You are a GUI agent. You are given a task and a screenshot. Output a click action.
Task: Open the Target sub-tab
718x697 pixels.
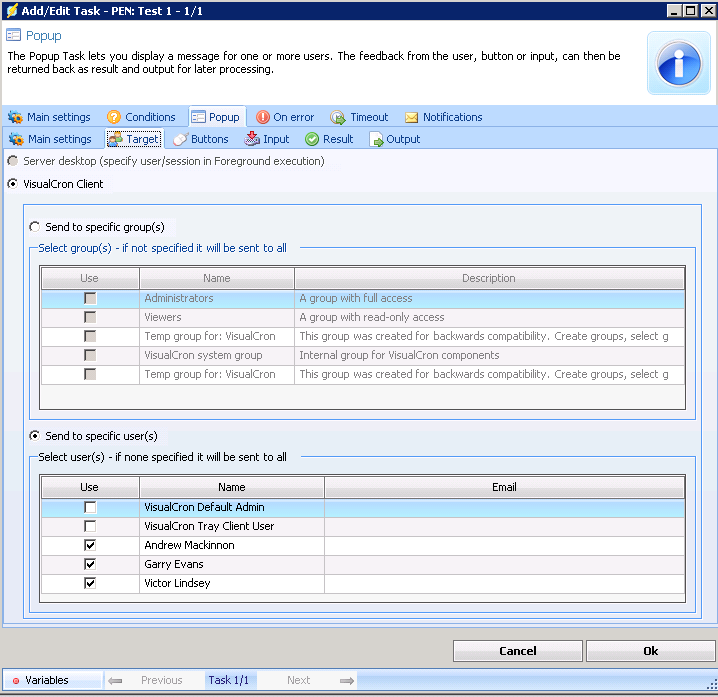133,139
